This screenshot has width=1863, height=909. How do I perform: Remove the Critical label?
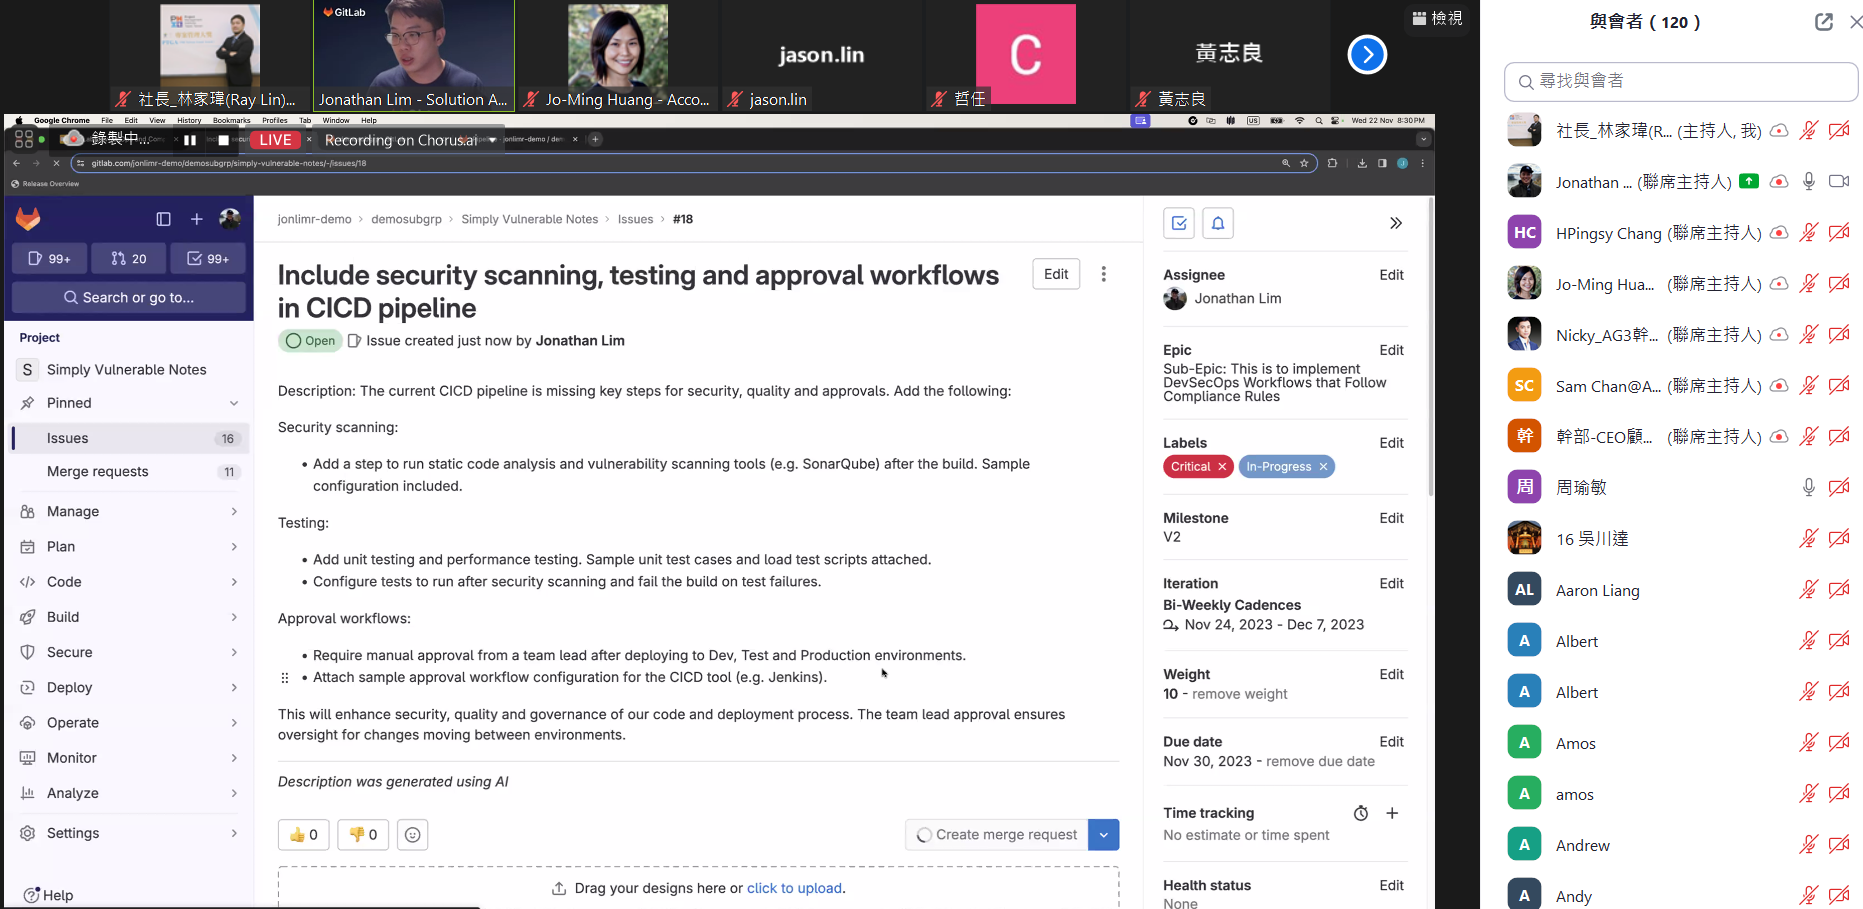pos(1222,467)
